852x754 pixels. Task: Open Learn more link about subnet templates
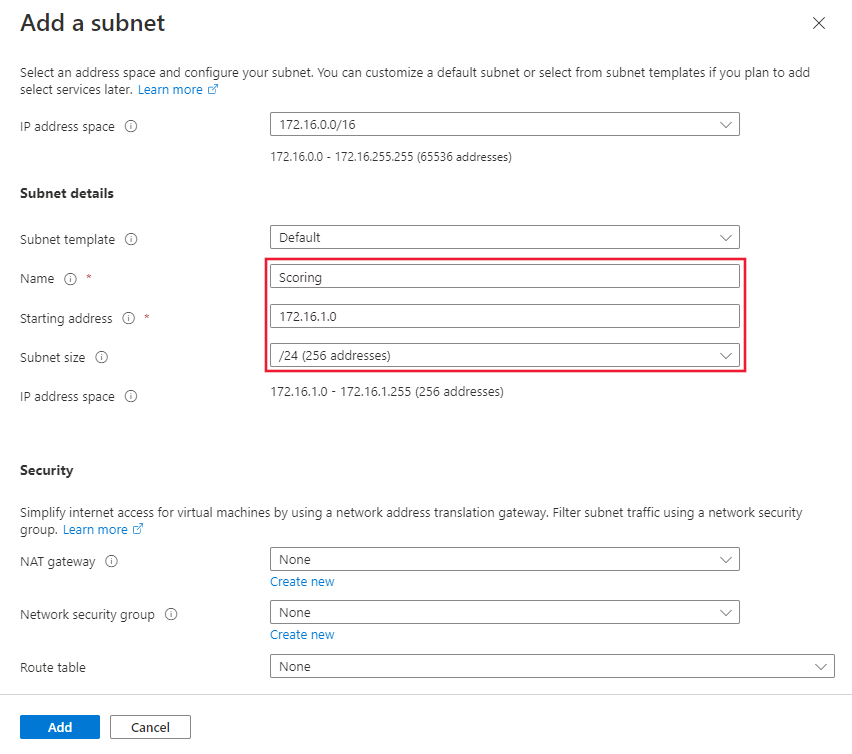[x=177, y=90]
